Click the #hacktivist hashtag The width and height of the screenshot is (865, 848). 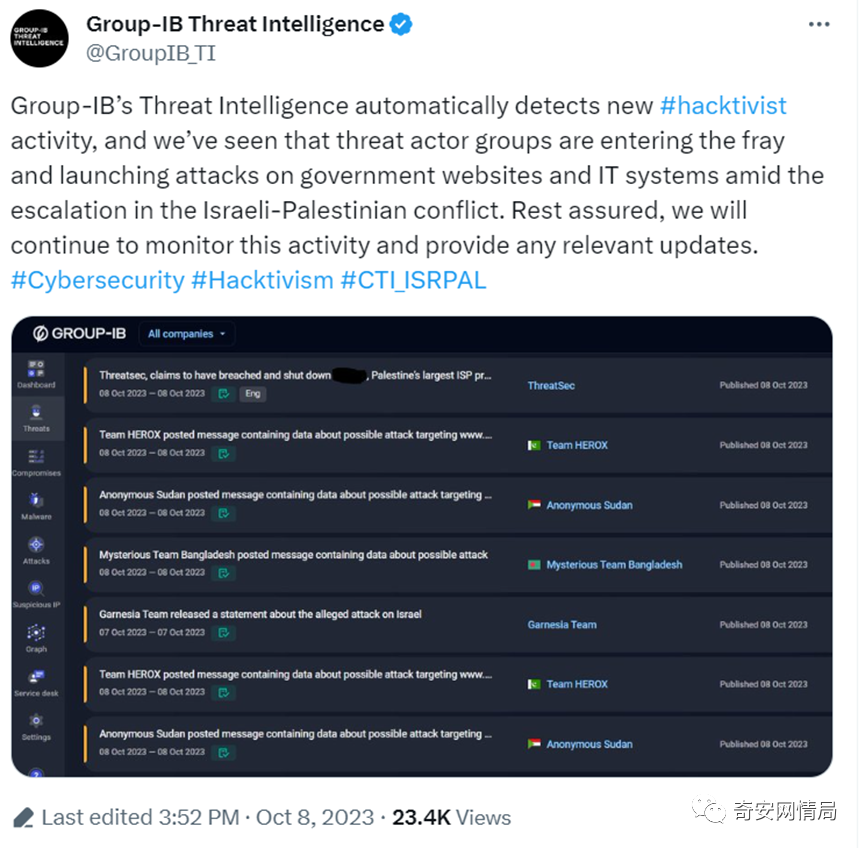pos(723,106)
